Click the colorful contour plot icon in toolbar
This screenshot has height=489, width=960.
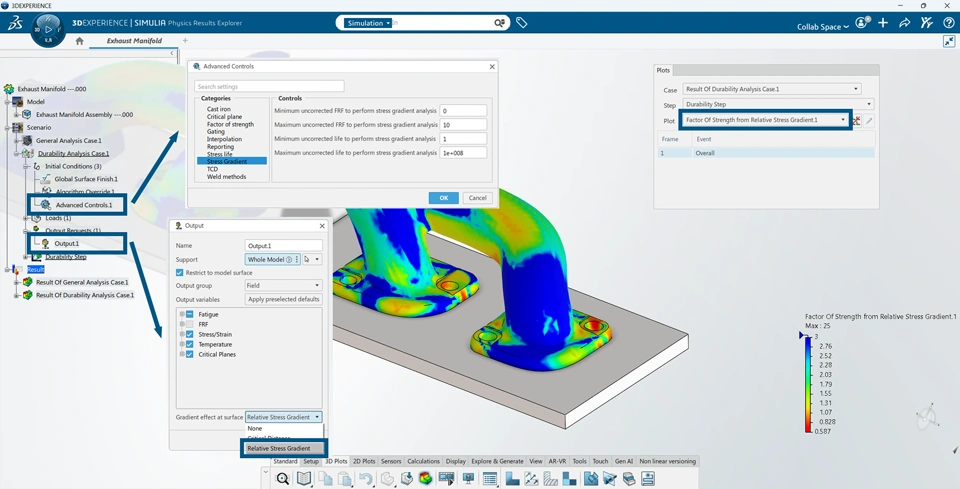click(x=425, y=479)
